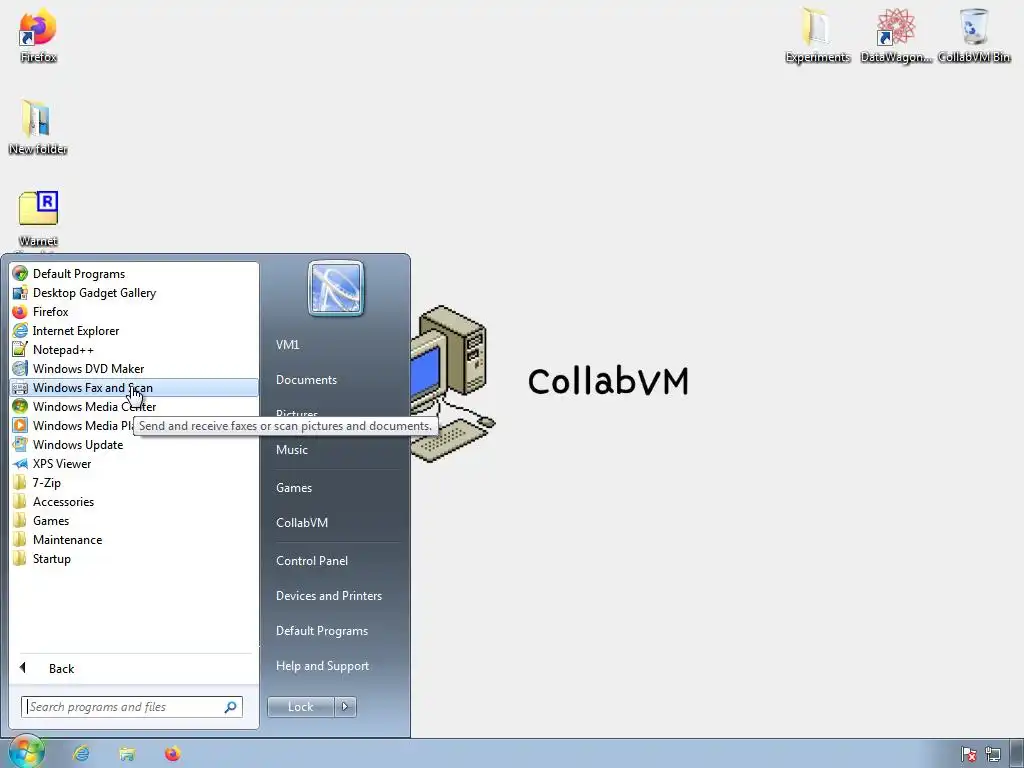
Task: Expand the Startup folder
Action: (x=134, y=558)
